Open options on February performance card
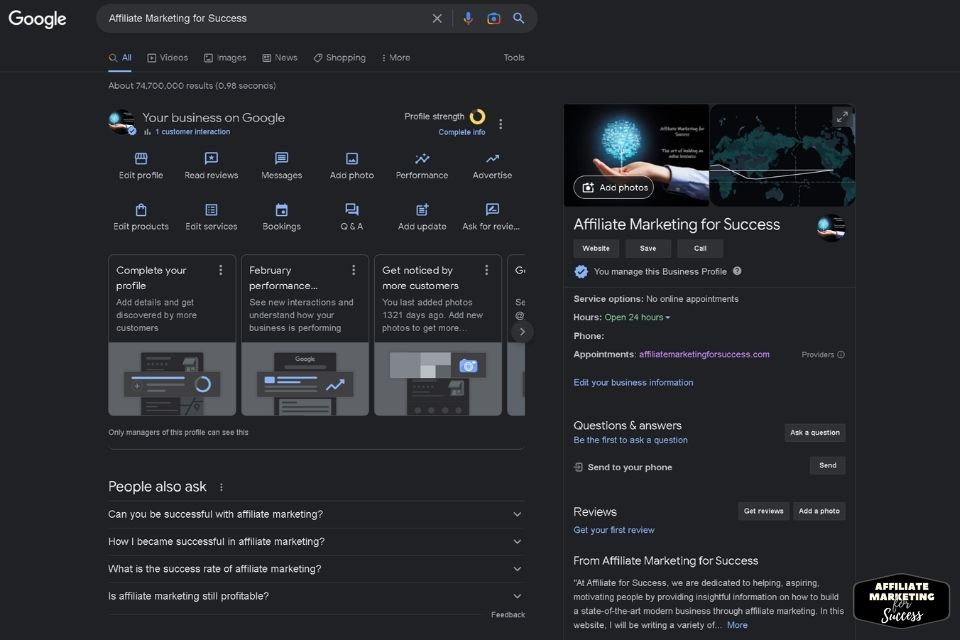The width and height of the screenshot is (960, 640). click(353, 270)
